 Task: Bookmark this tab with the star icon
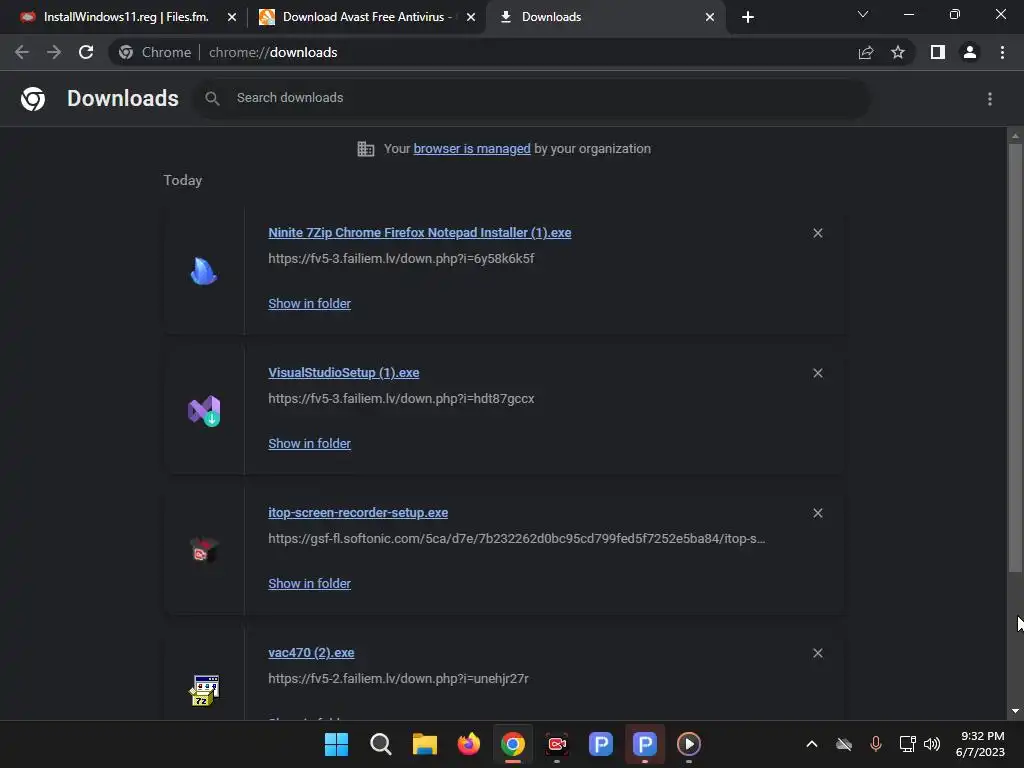[x=898, y=52]
